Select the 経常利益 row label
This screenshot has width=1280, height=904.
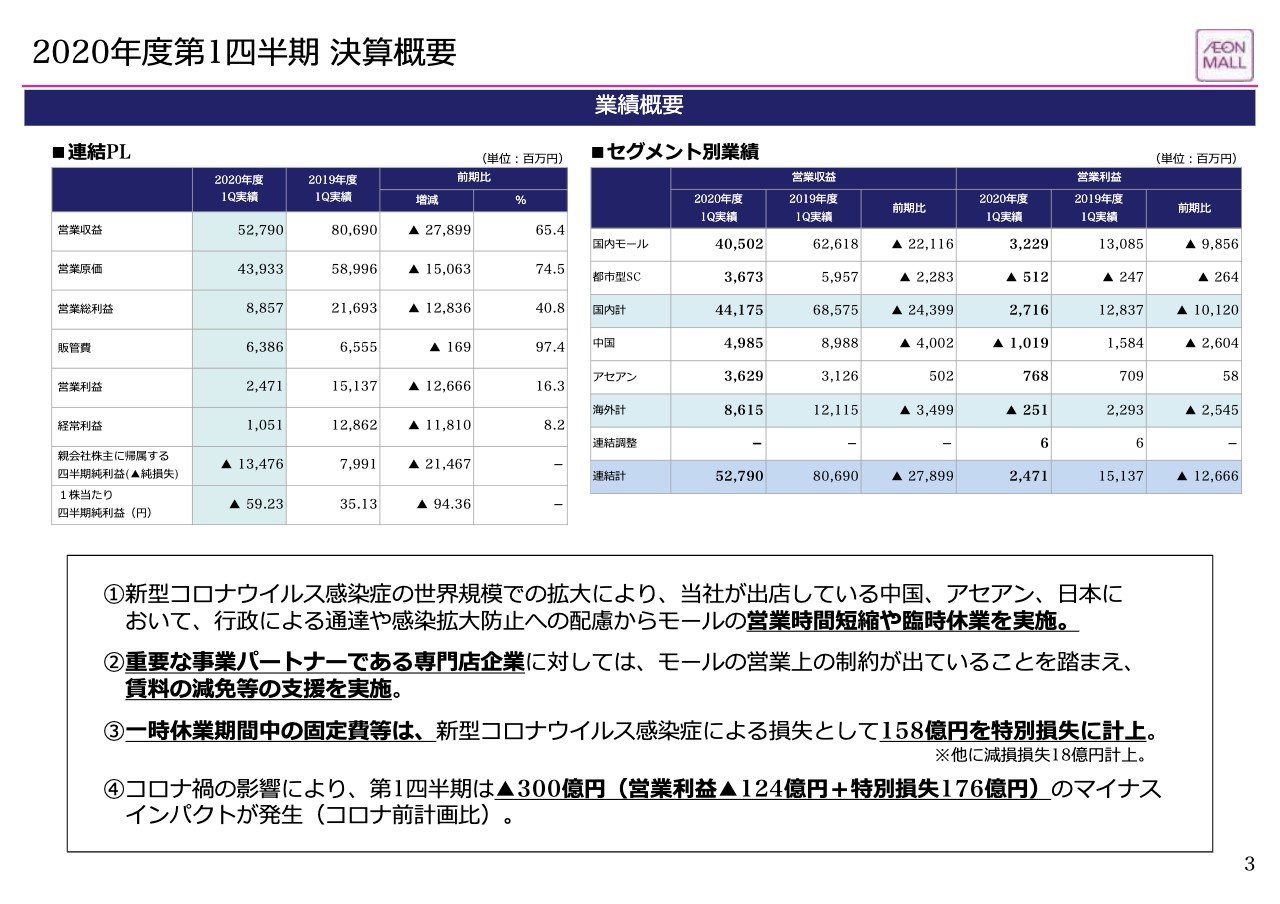(80, 426)
